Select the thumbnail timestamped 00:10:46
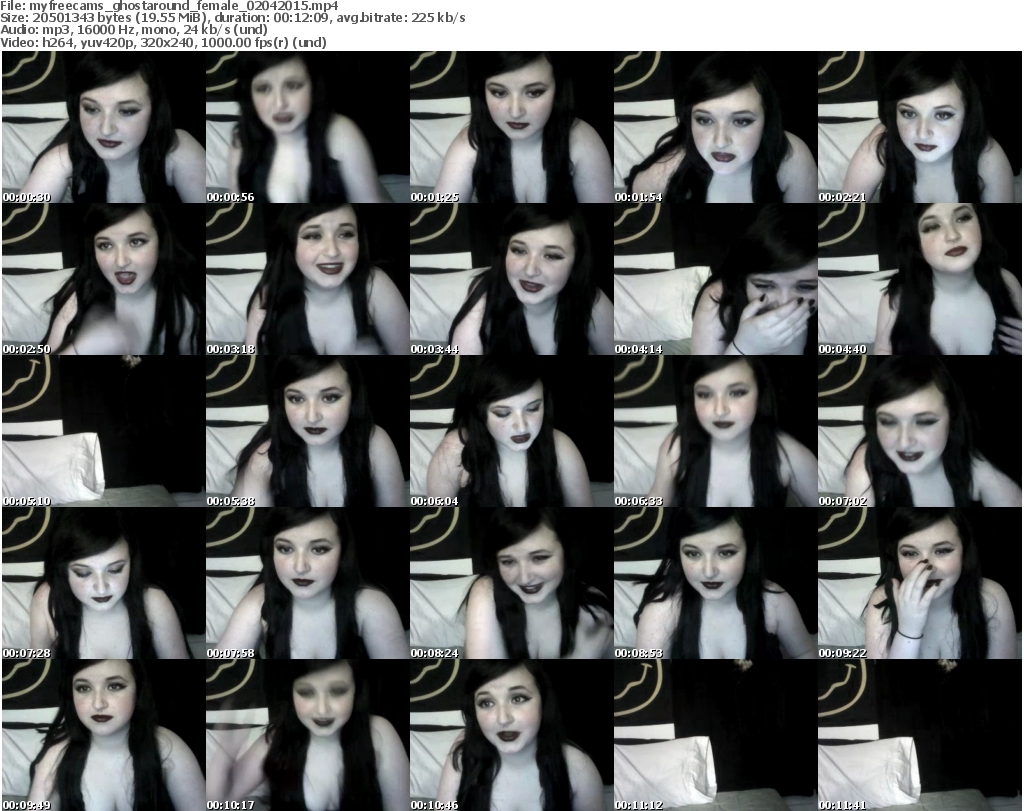Screen dimensions: 1024x811 pyautogui.click(x=511, y=735)
